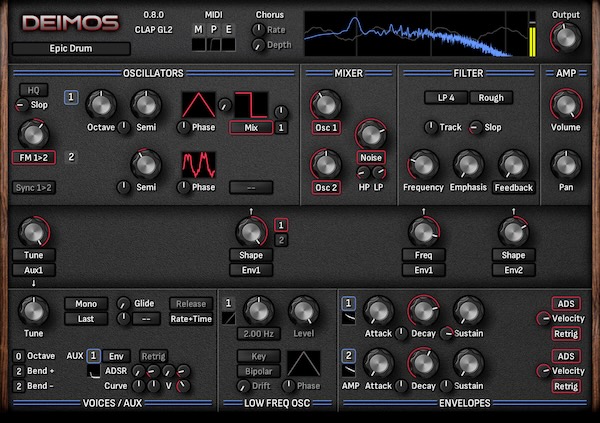The image size is (600, 423).
Task: Click the oscillator Slop slider
Action: point(21,105)
